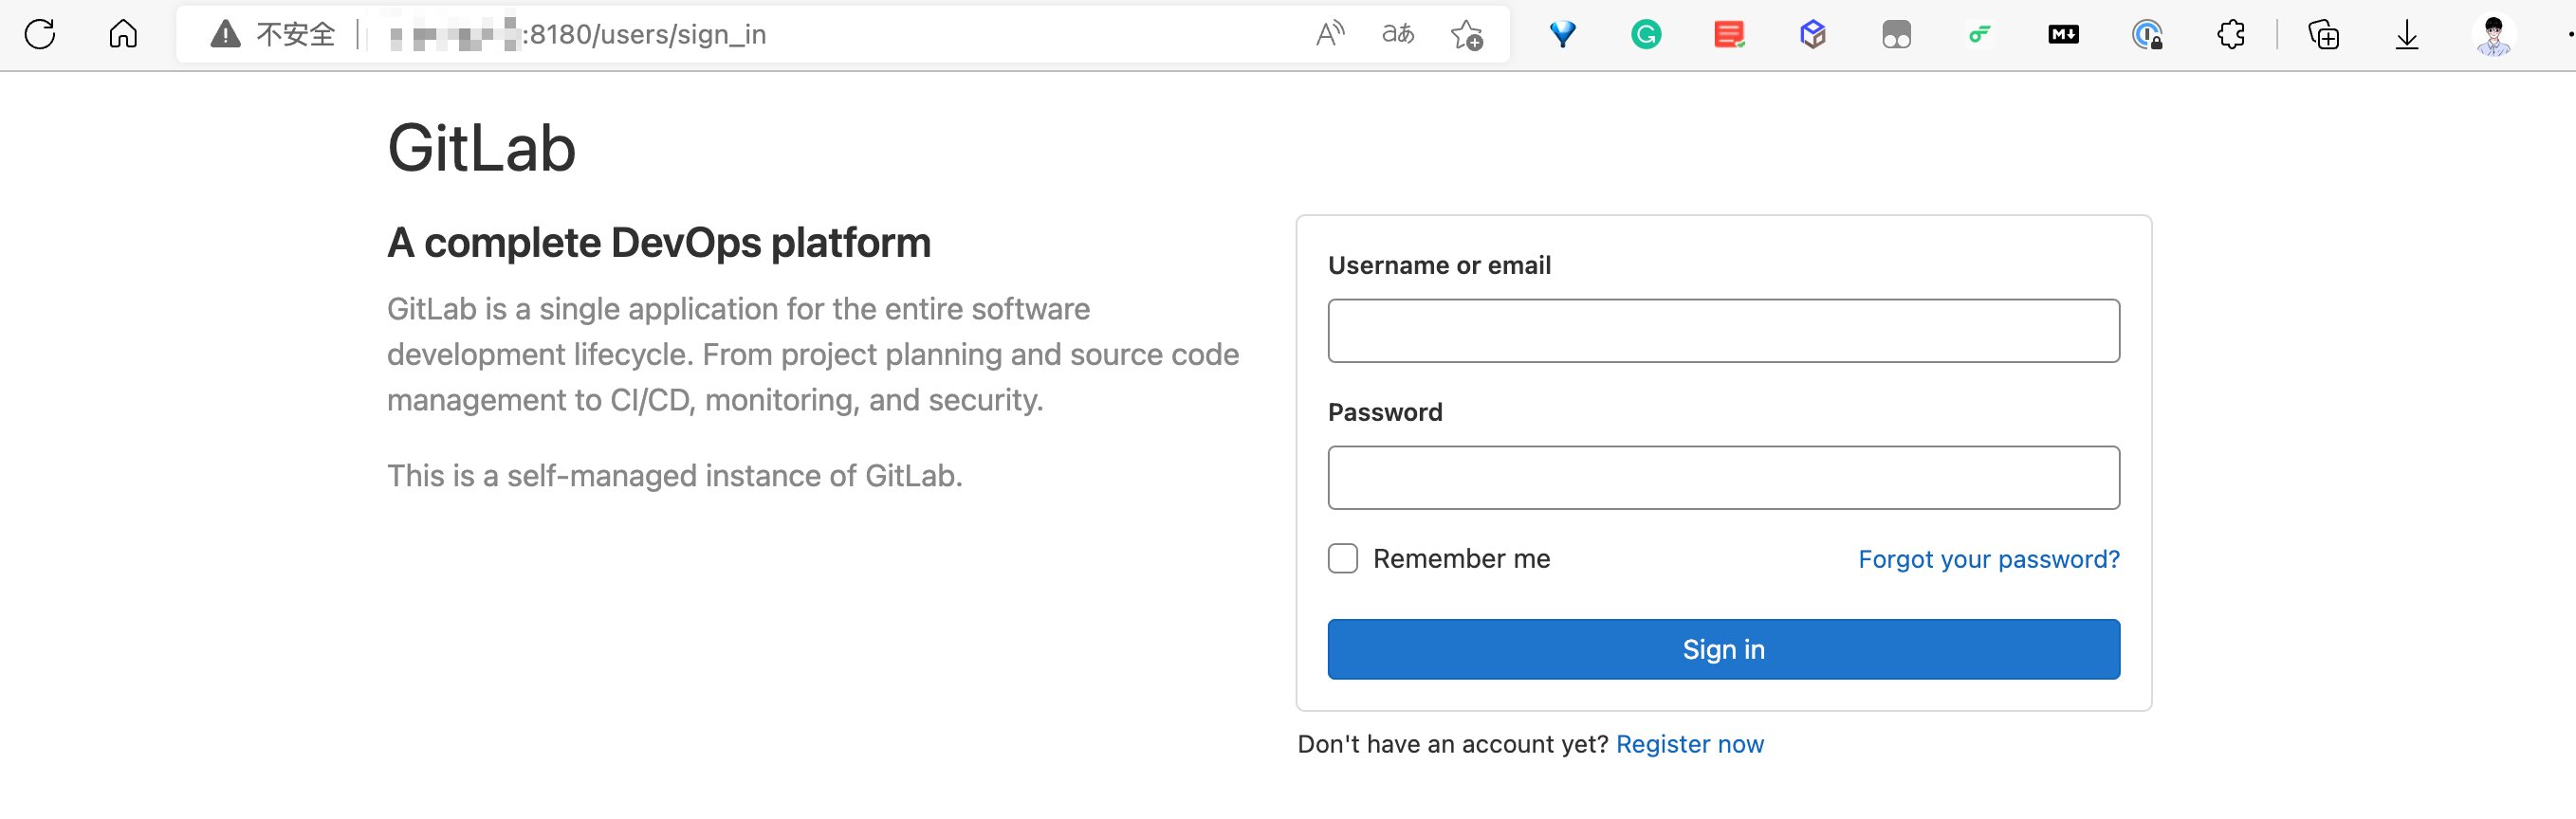This screenshot has width=2576, height=819.
Task: Go to the browser home page
Action: coord(123,34)
